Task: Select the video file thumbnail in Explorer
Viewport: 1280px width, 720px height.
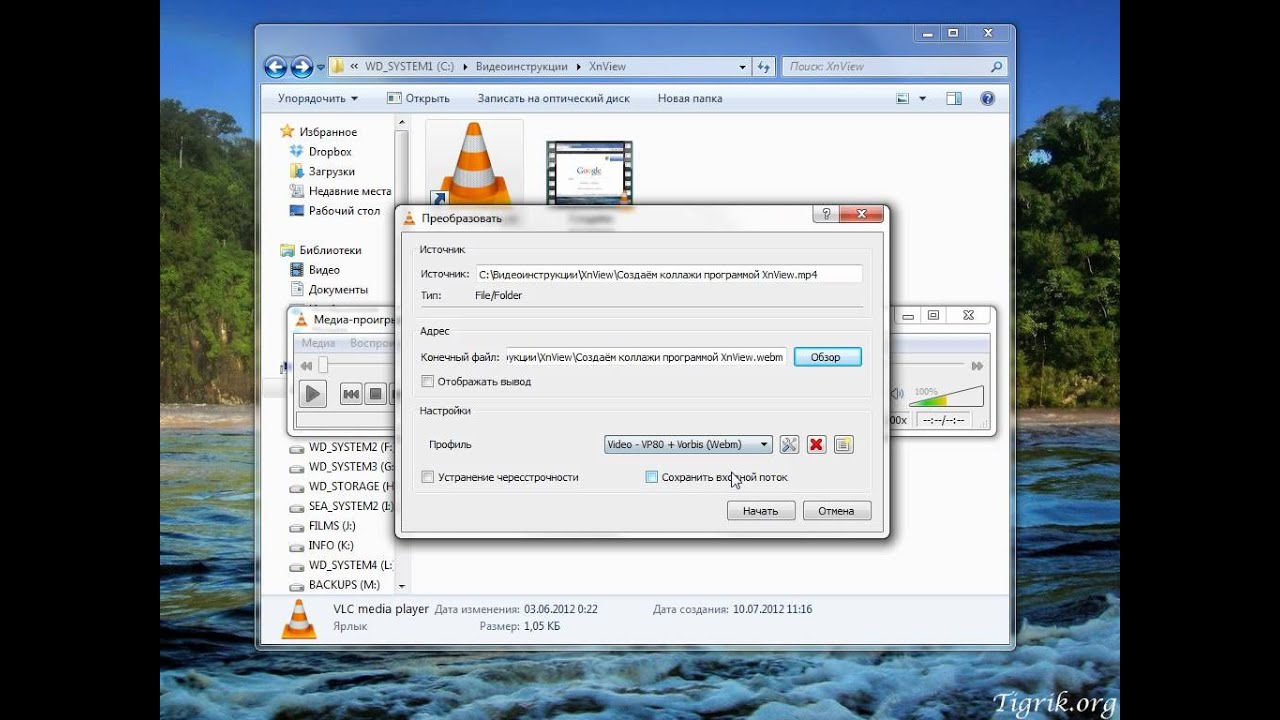Action: [589, 175]
